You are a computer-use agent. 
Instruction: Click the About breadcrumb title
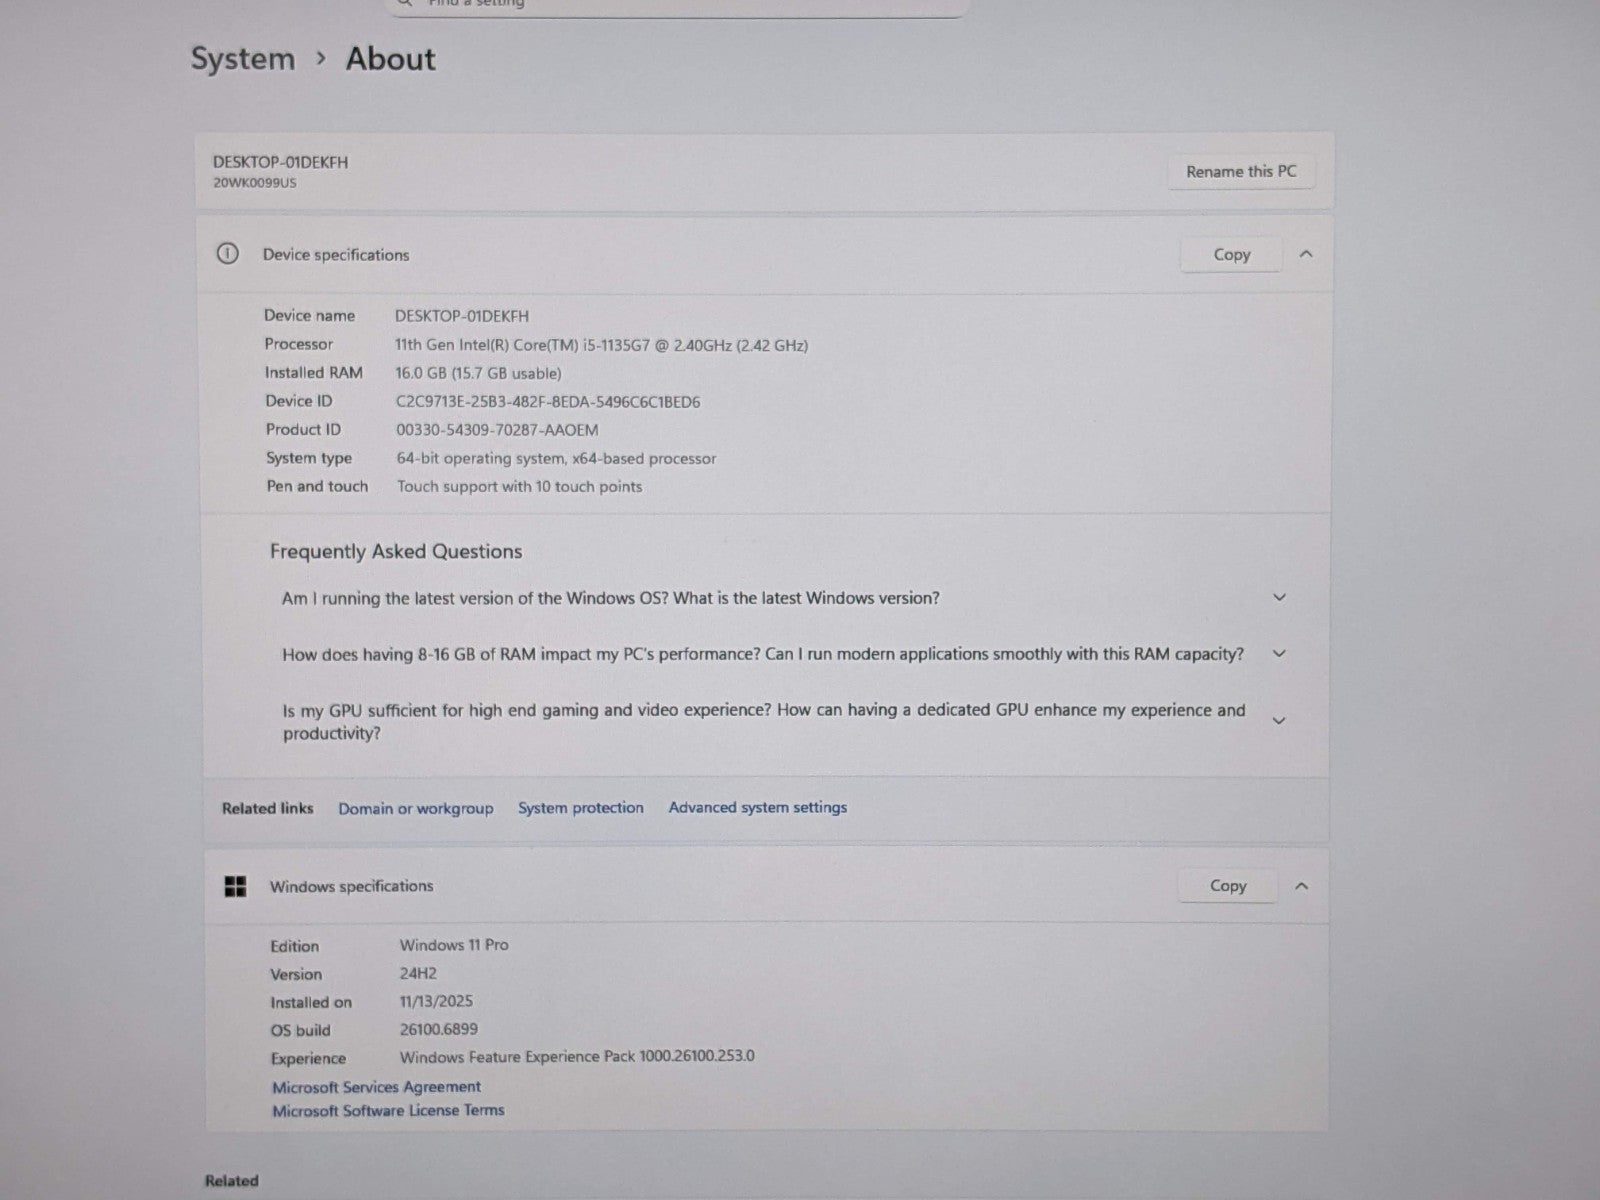click(x=390, y=59)
